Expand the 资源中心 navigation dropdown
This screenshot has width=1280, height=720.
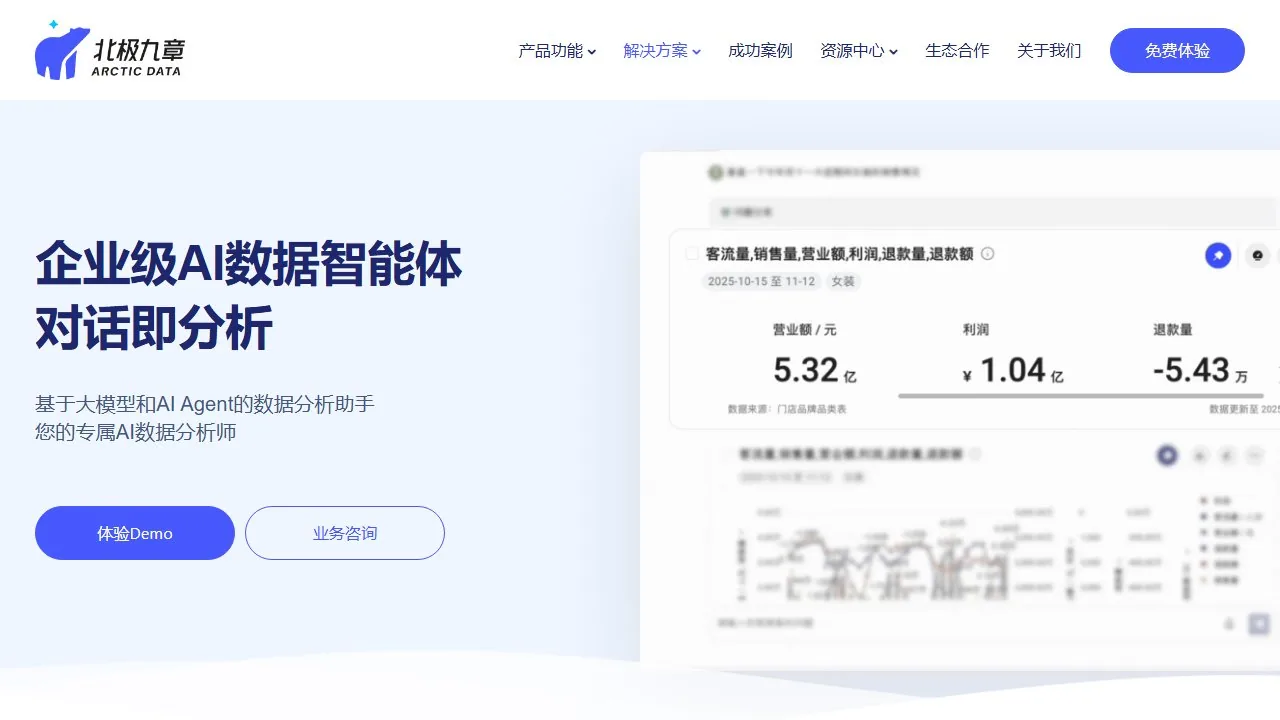click(859, 51)
